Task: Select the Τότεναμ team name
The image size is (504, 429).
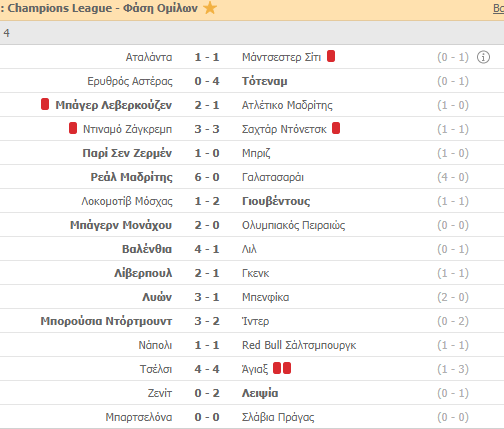Action: (264, 81)
